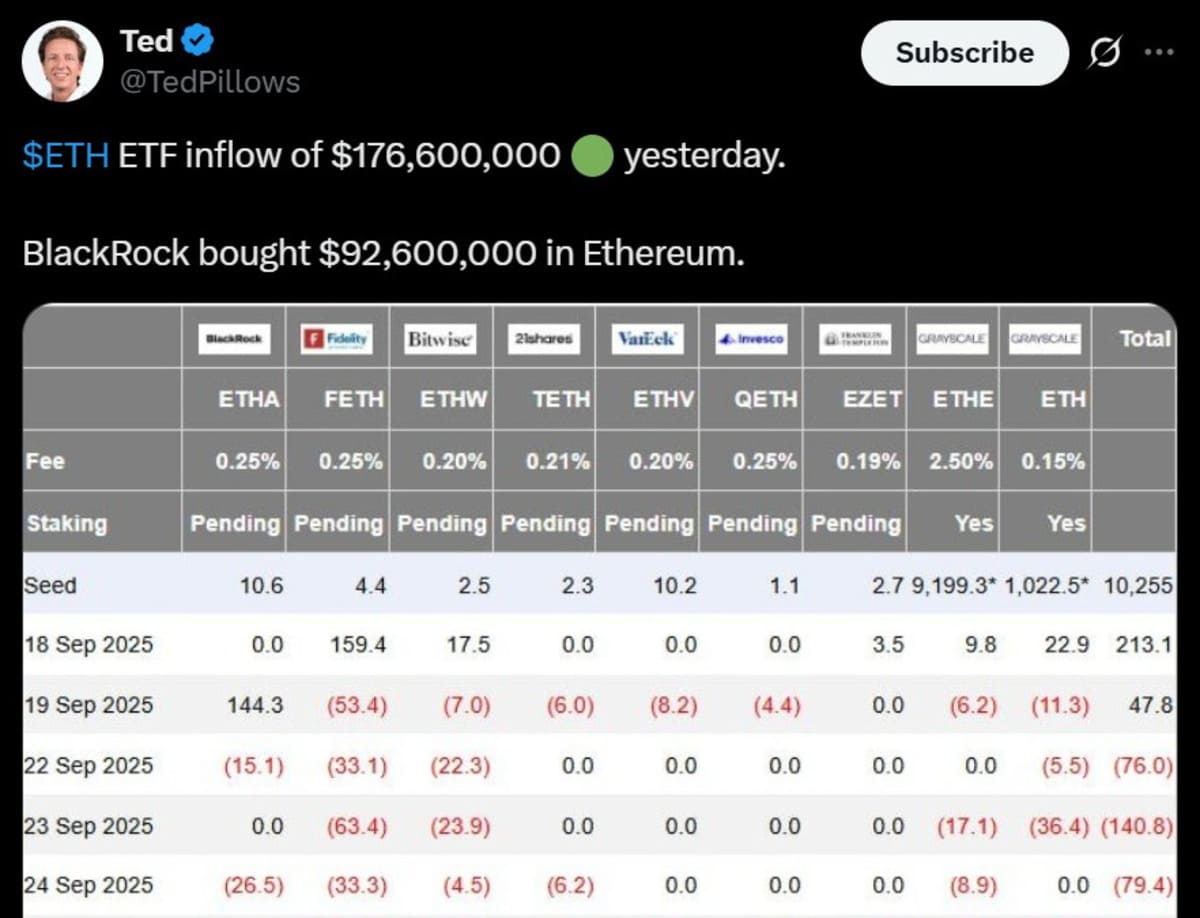Click the 21shares logo in table header
Screen dimensions: 1200x918
coord(544,339)
